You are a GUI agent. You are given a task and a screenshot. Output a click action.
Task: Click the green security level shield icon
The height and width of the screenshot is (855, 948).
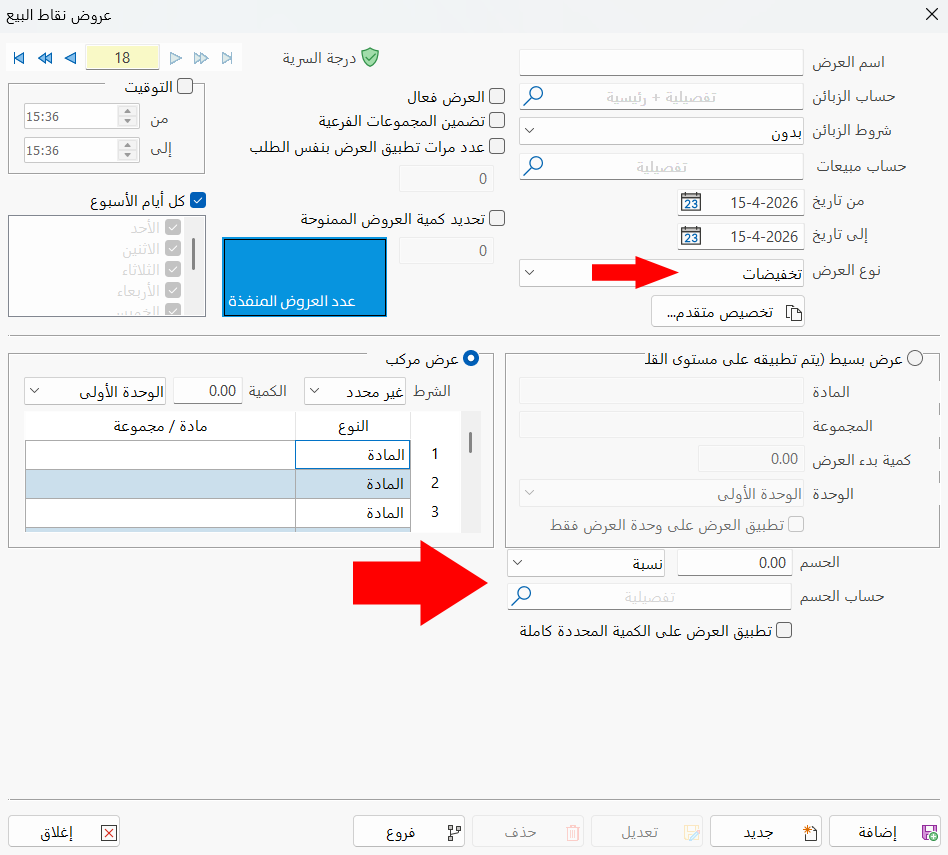pos(370,57)
